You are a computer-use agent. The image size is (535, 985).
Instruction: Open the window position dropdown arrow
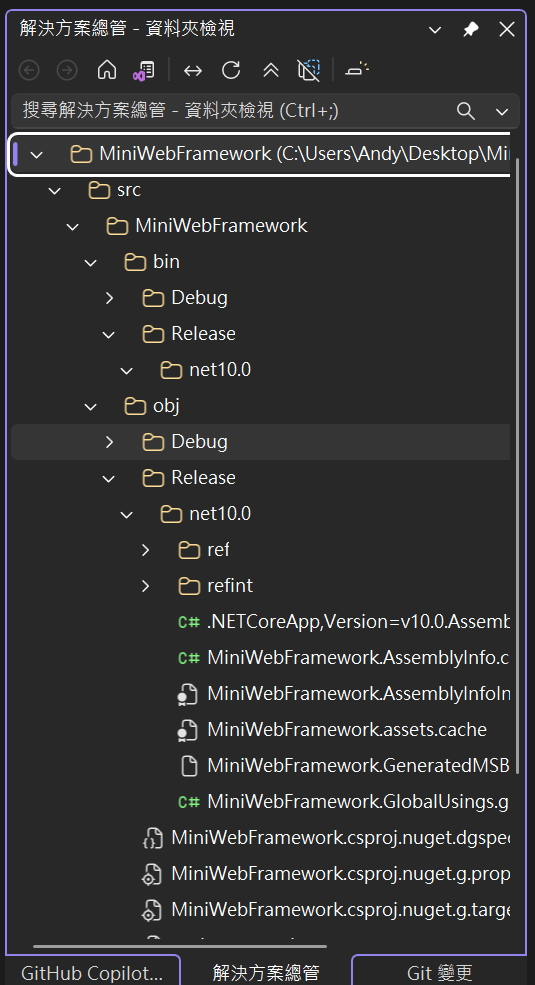(x=435, y=29)
